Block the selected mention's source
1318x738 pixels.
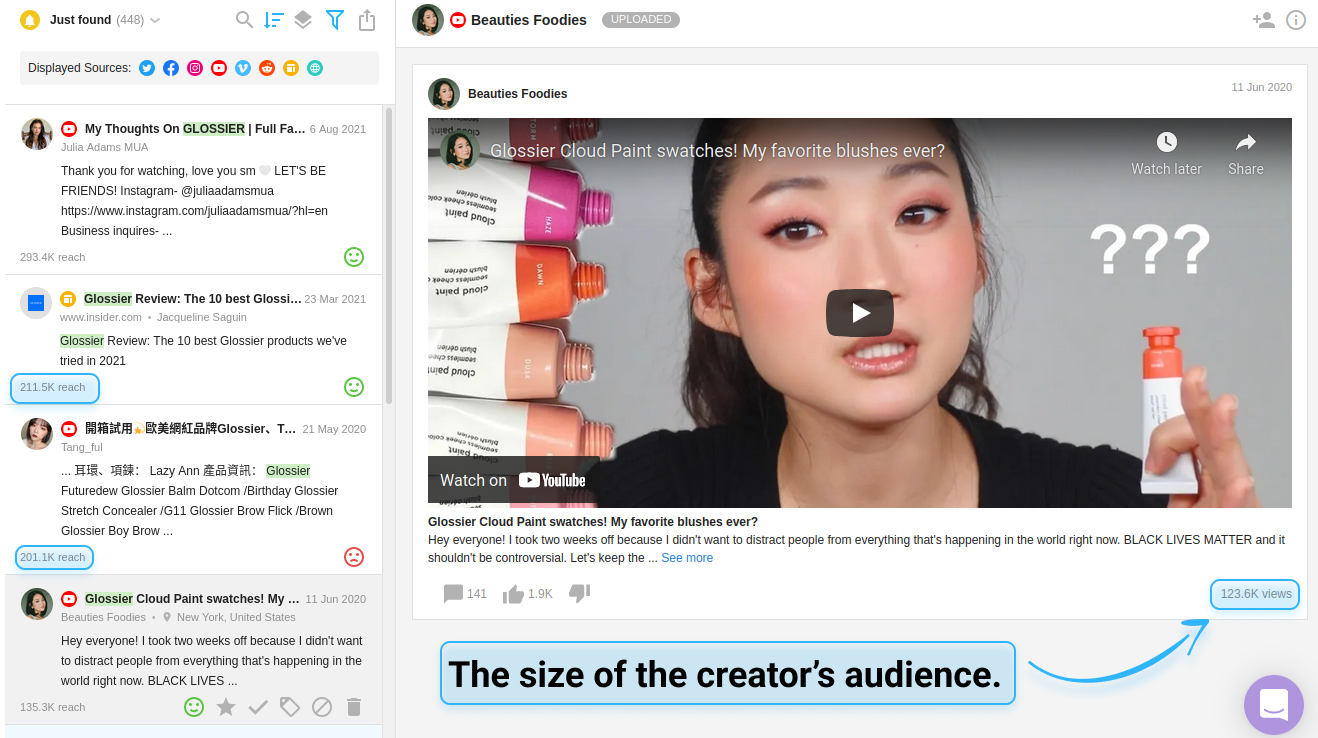(x=322, y=707)
